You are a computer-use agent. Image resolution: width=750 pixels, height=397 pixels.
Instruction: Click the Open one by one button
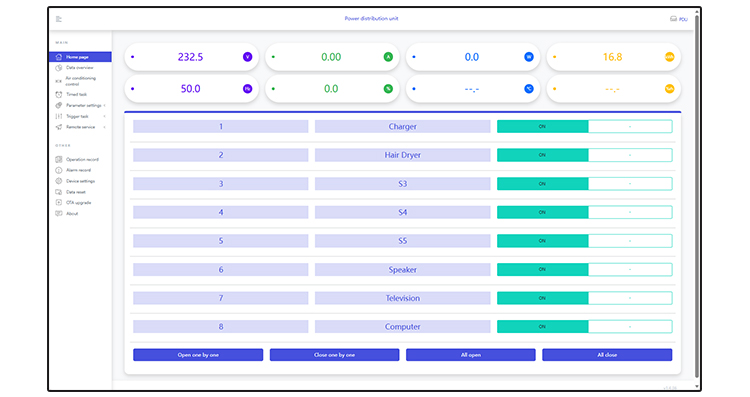(x=198, y=355)
